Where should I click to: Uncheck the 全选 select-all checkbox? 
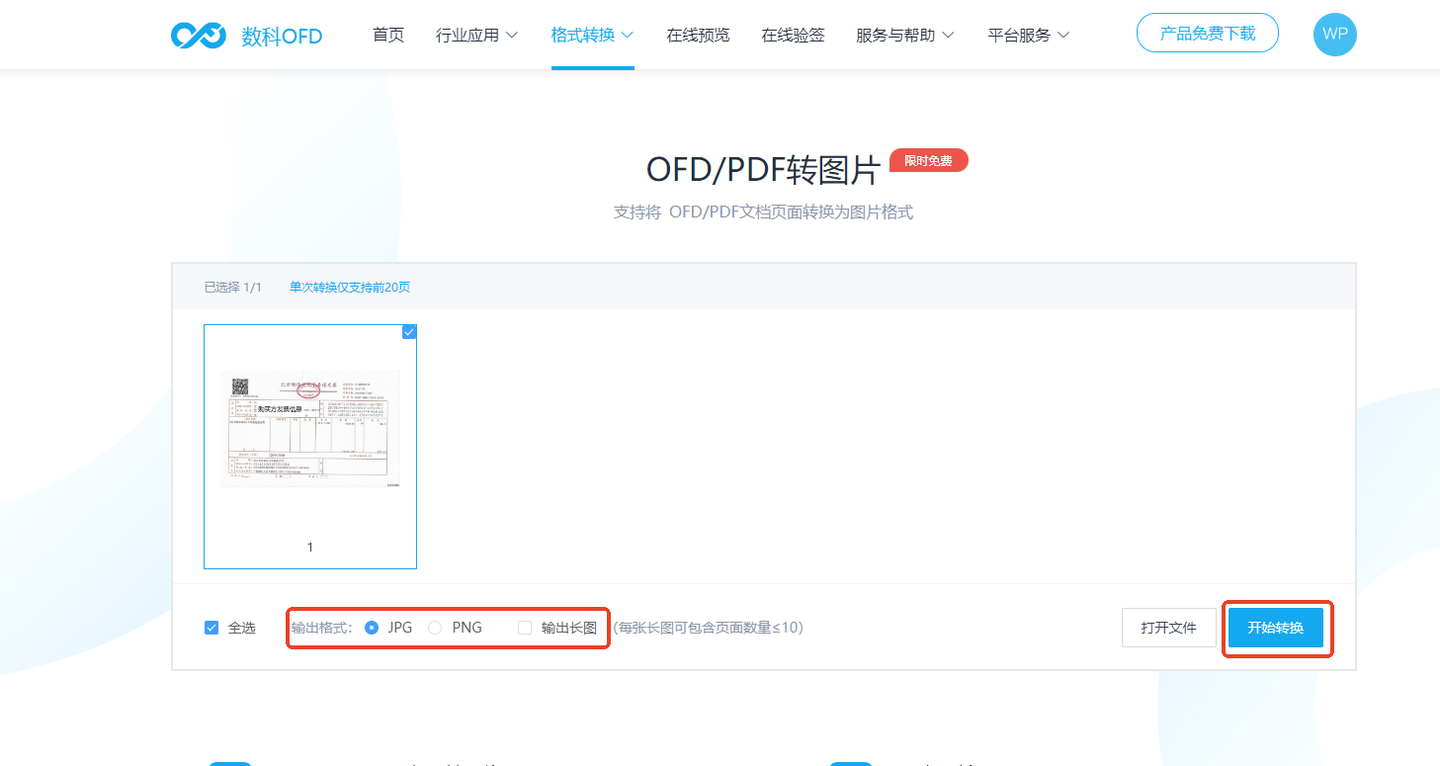click(211, 627)
